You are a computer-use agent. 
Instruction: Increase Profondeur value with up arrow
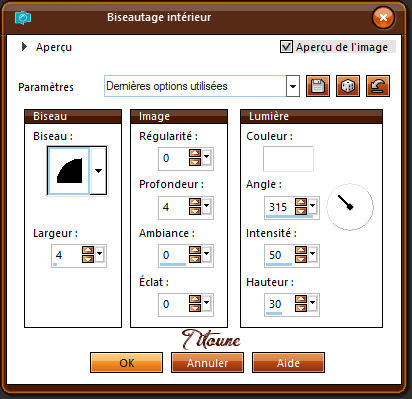coord(195,202)
